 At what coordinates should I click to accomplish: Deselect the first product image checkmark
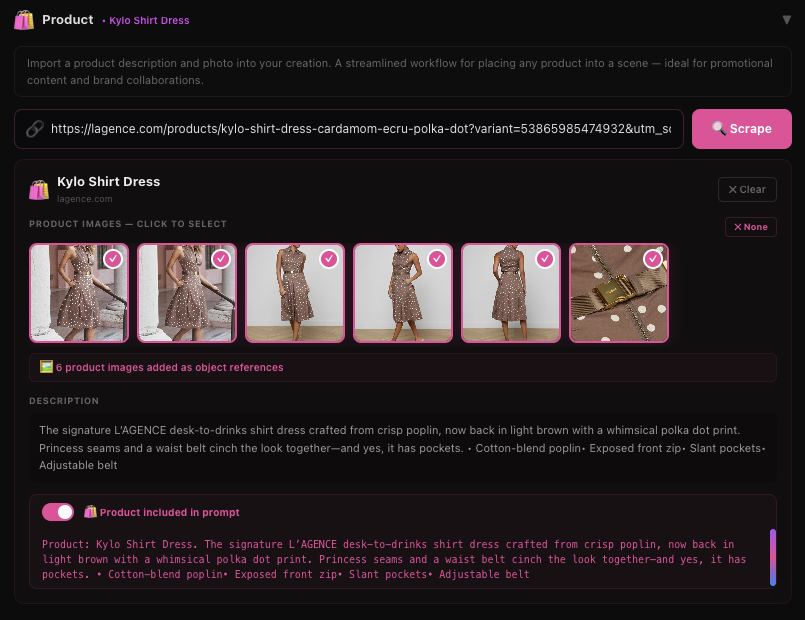pyautogui.click(x=113, y=259)
